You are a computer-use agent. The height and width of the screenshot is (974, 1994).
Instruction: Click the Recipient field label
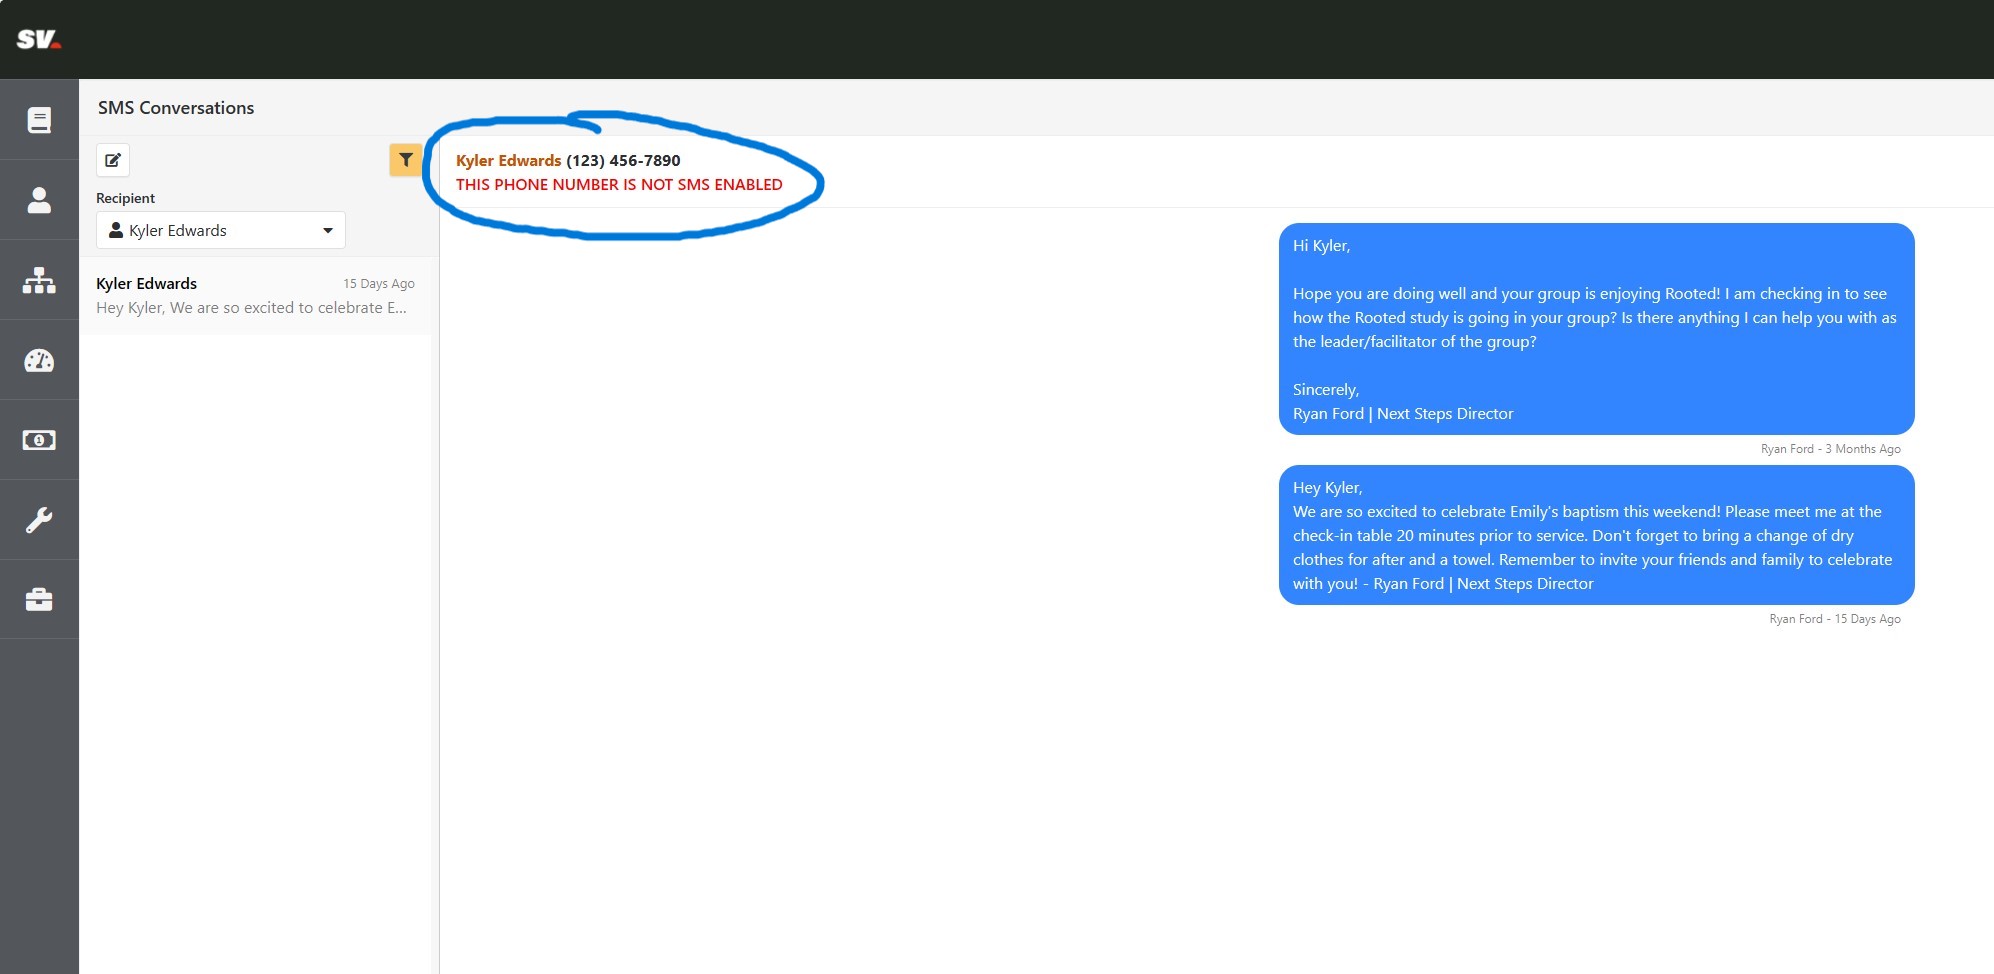[x=125, y=198]
